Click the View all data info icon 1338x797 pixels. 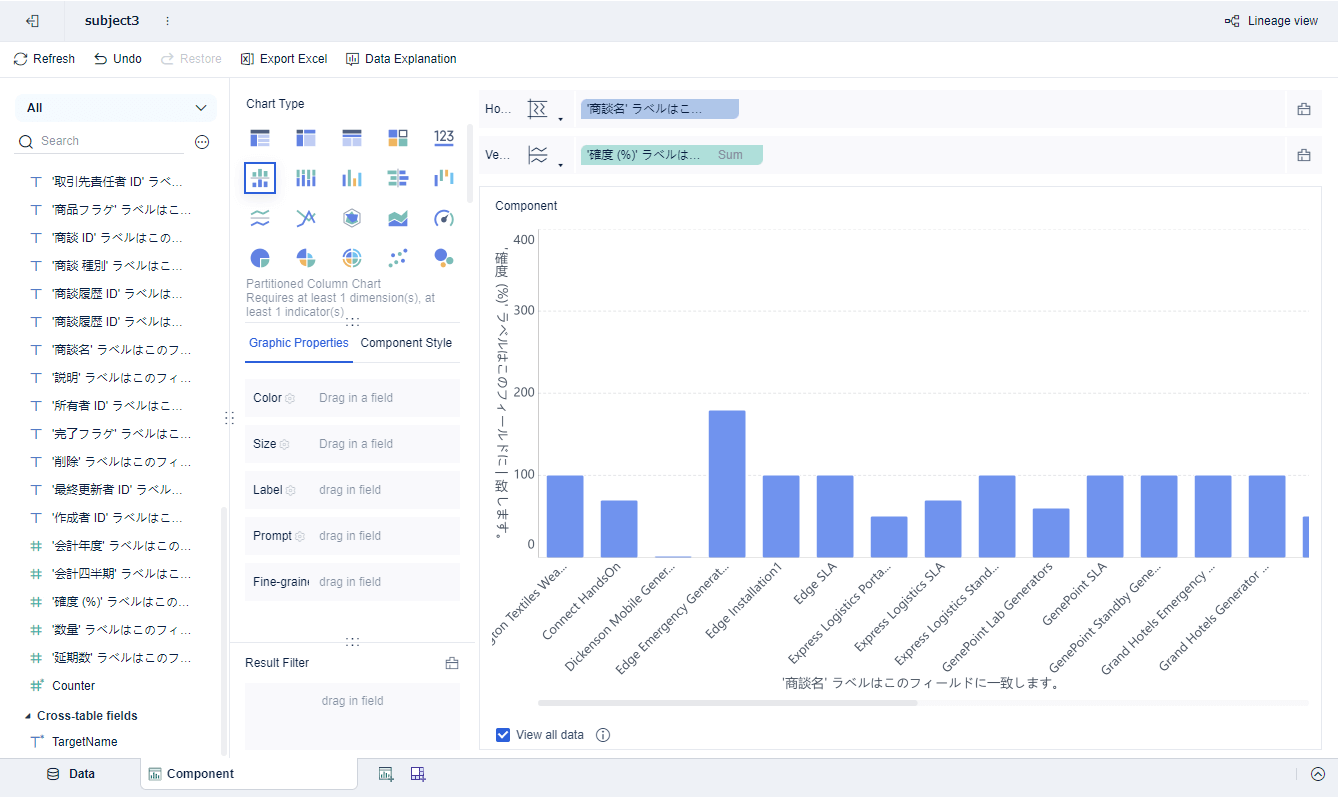click(x=603, y=735)
